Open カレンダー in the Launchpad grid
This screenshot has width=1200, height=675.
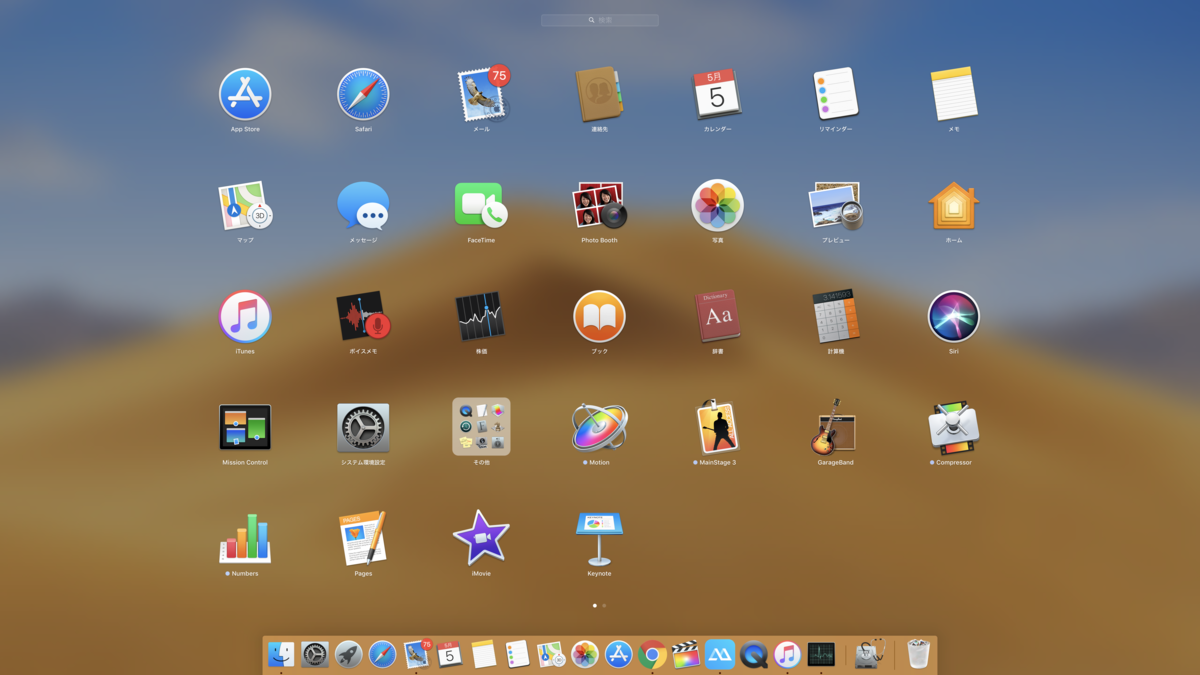click(717, 94)
